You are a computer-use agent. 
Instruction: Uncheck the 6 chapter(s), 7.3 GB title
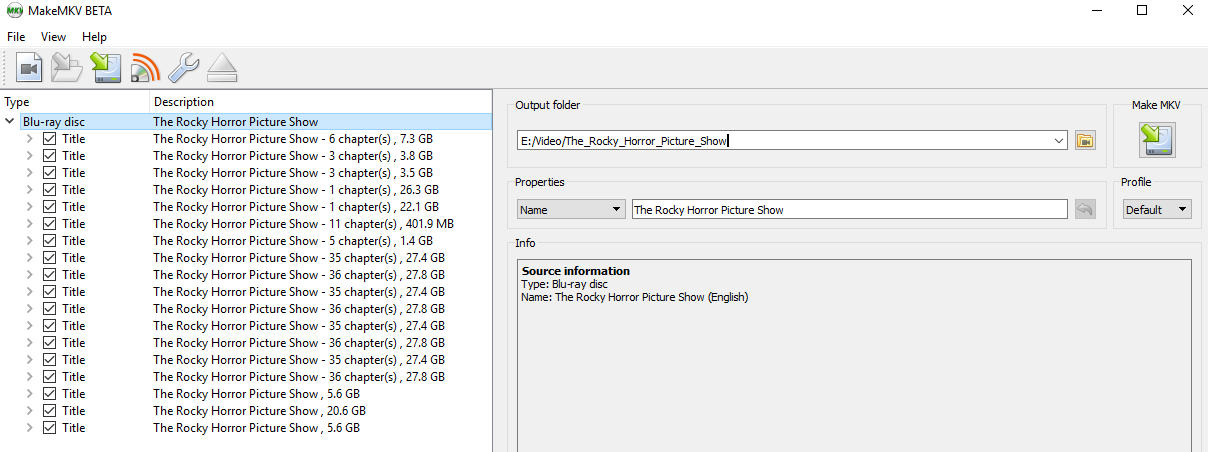(x=49, y=139)
